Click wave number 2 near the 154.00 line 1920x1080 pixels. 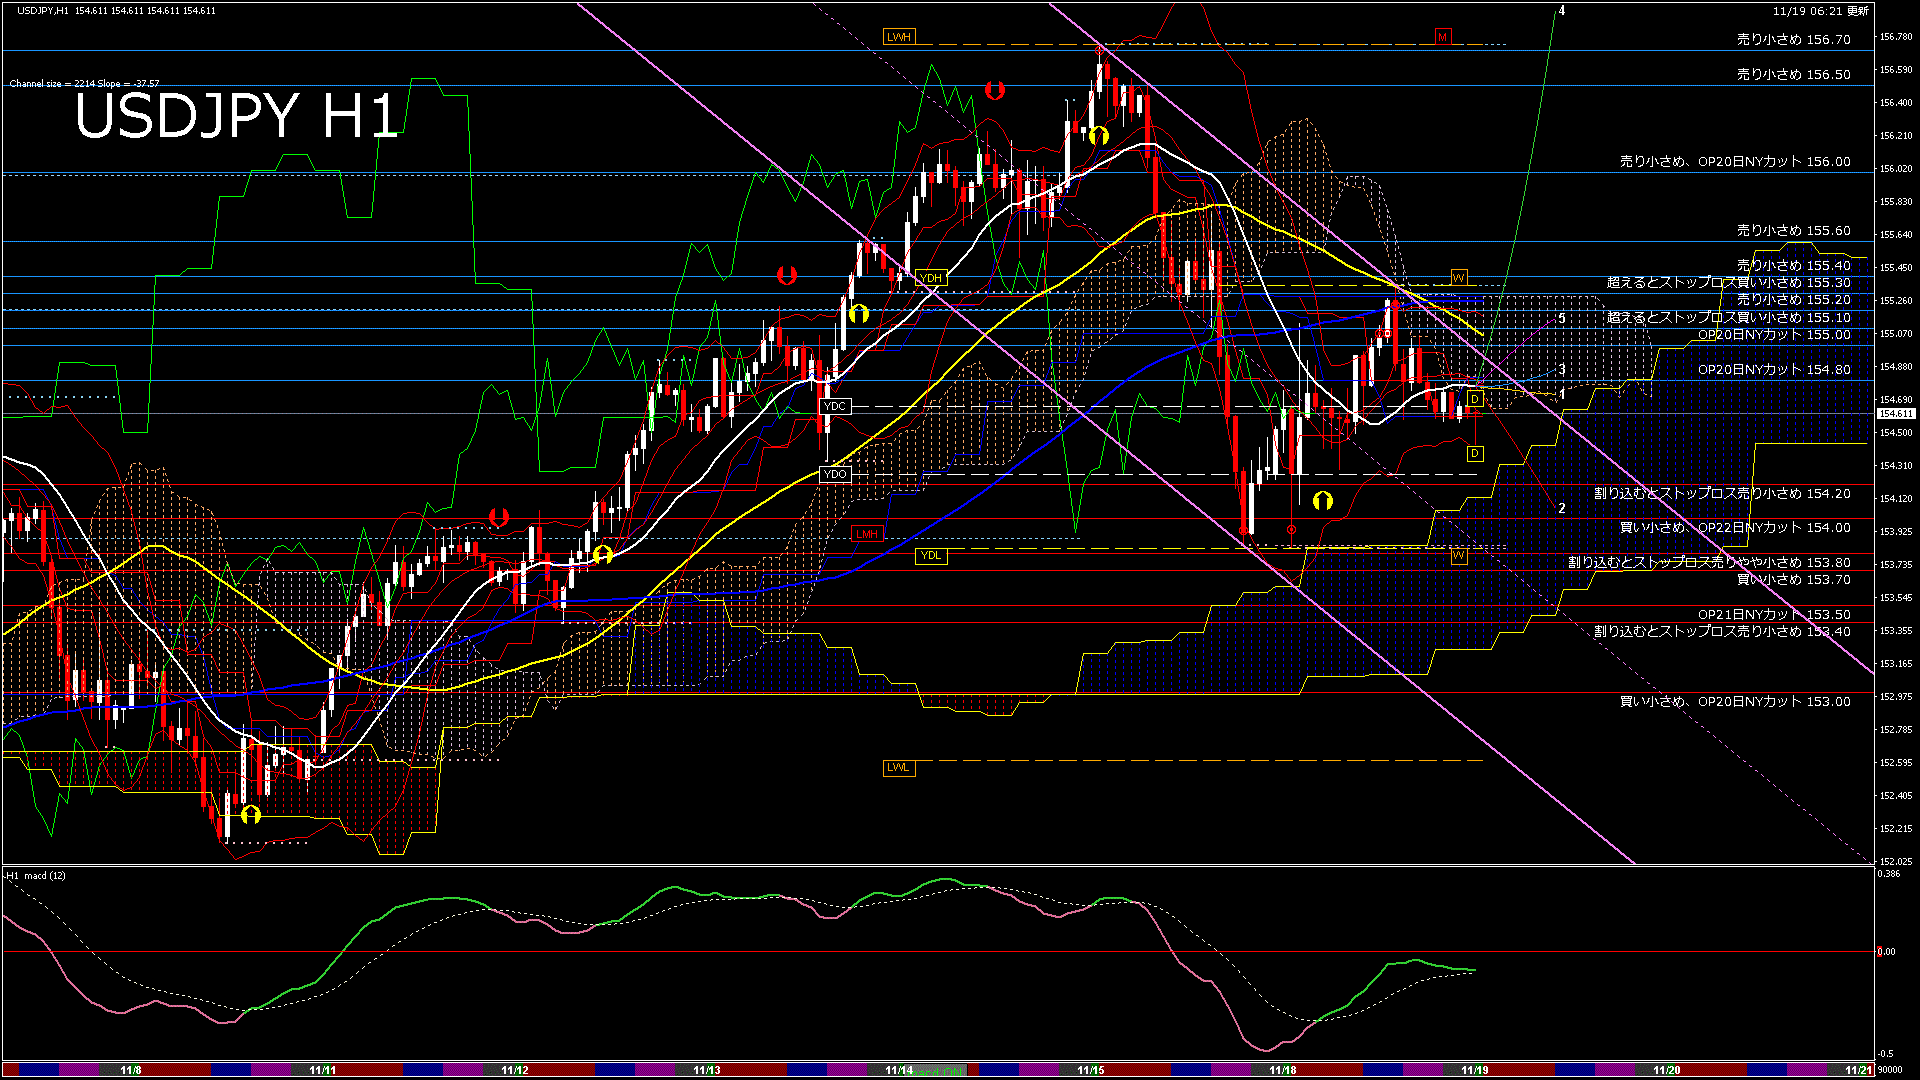point(1562,509)
